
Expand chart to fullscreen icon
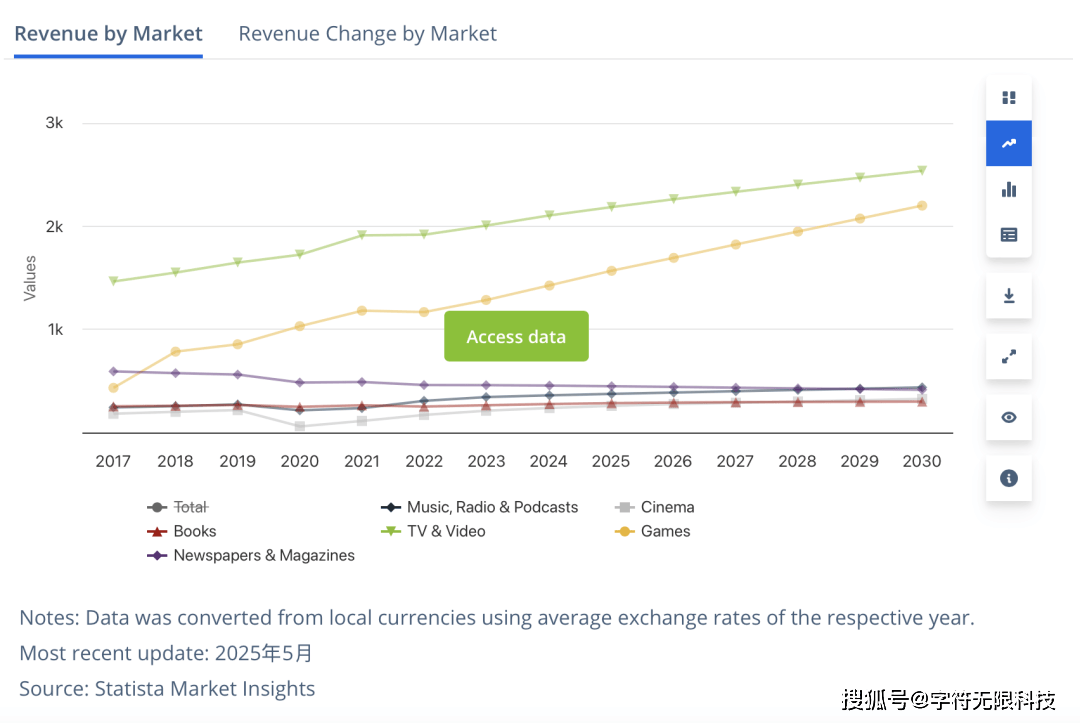point(1008,357)
